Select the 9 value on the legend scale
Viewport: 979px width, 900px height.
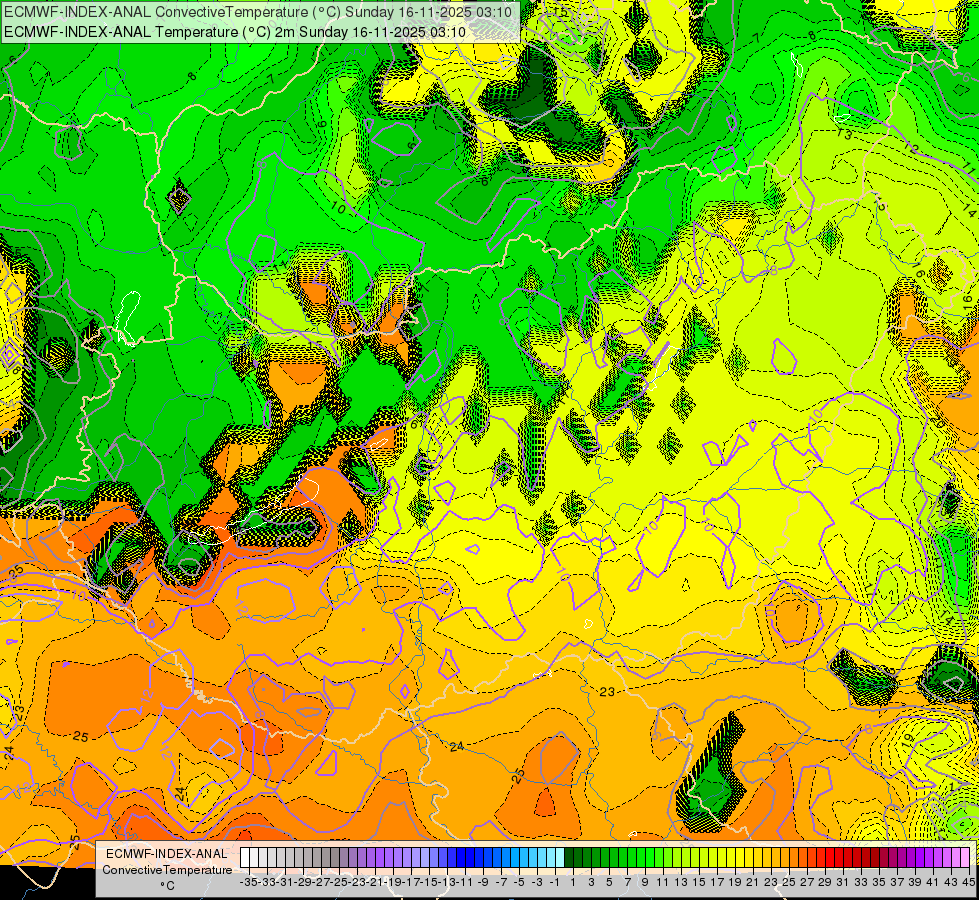[x=646, y=882]
